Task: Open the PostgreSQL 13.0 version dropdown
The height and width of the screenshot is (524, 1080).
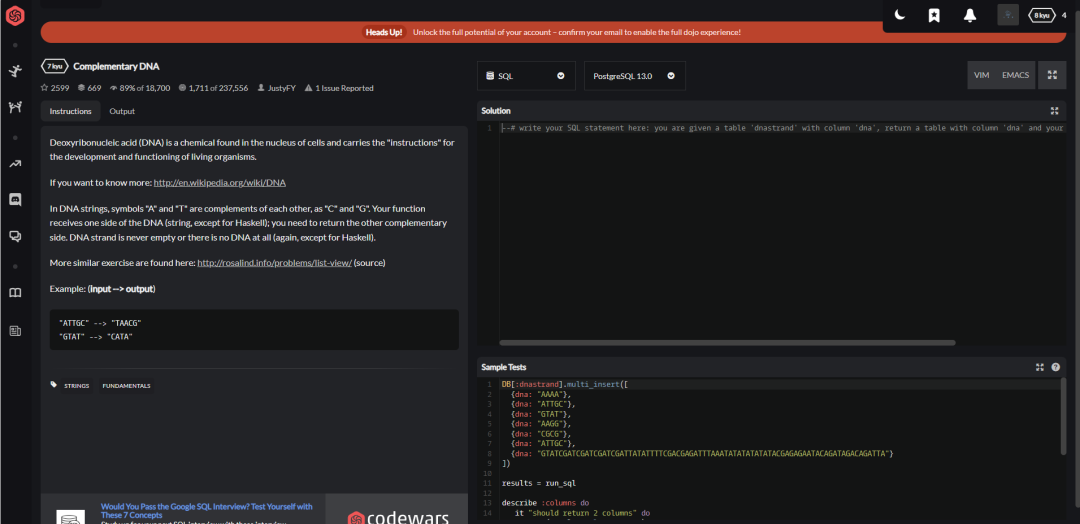Action: (x=634, y=75)
